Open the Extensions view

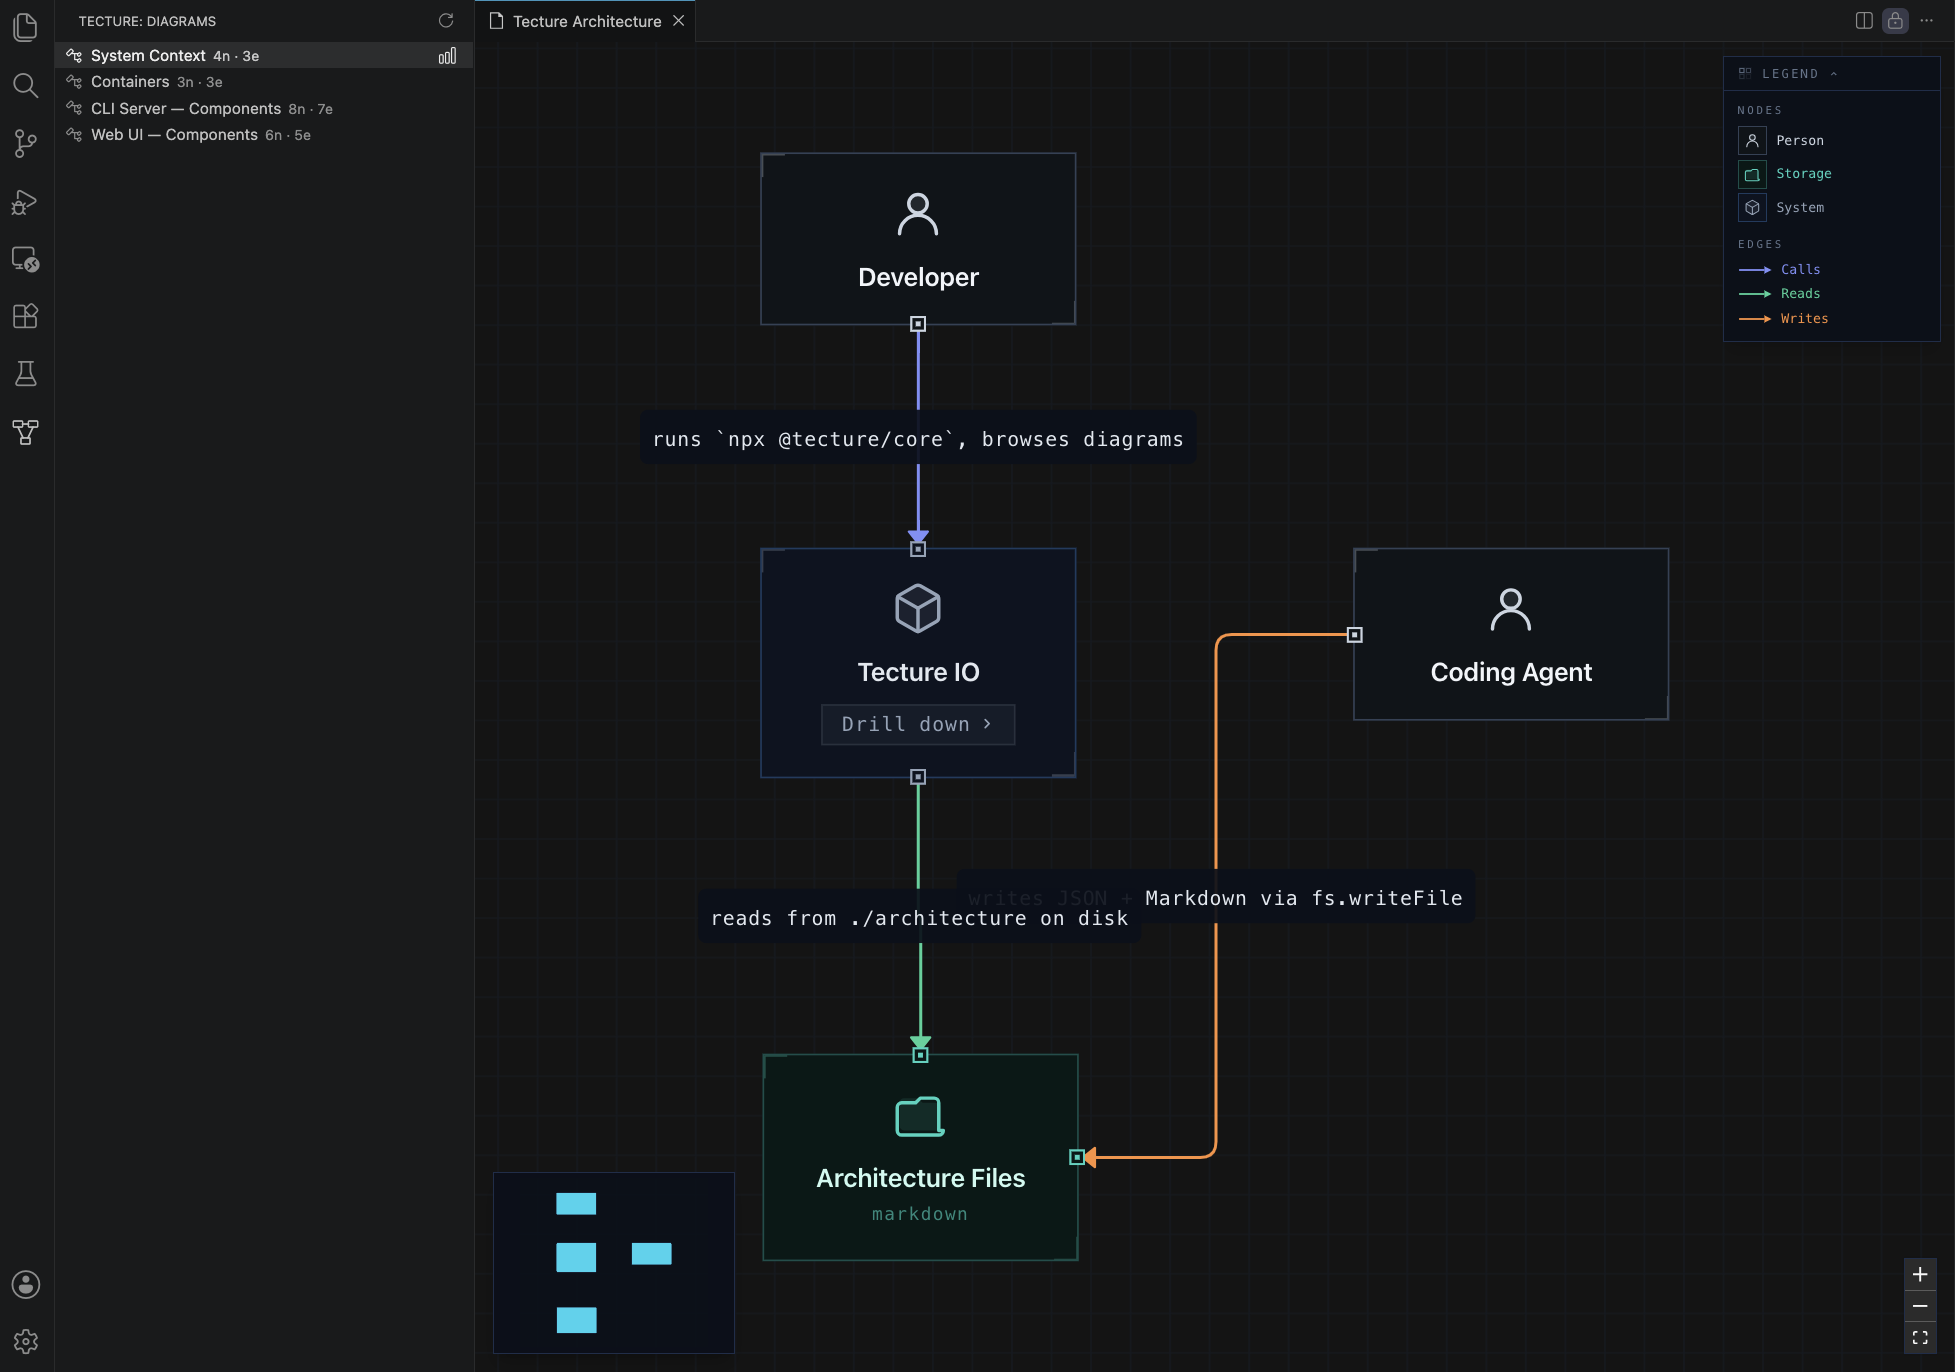(x=26, y=316)
